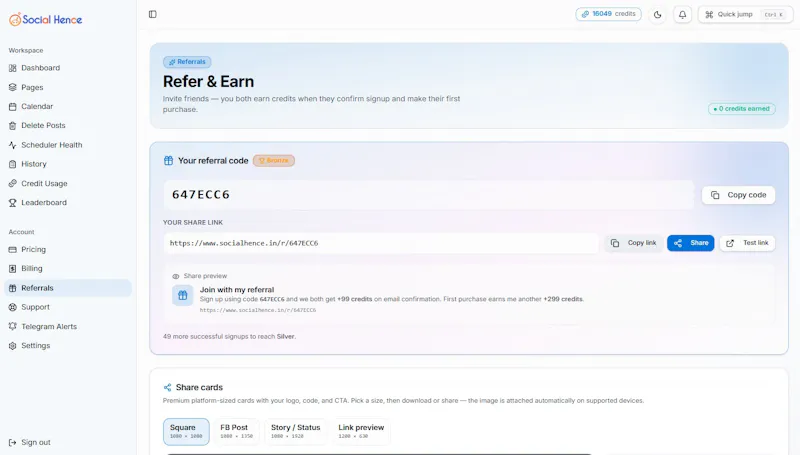Screen dimensions: 800x455
Task: Click the share link URL field
Action: [x=381, y=243]
